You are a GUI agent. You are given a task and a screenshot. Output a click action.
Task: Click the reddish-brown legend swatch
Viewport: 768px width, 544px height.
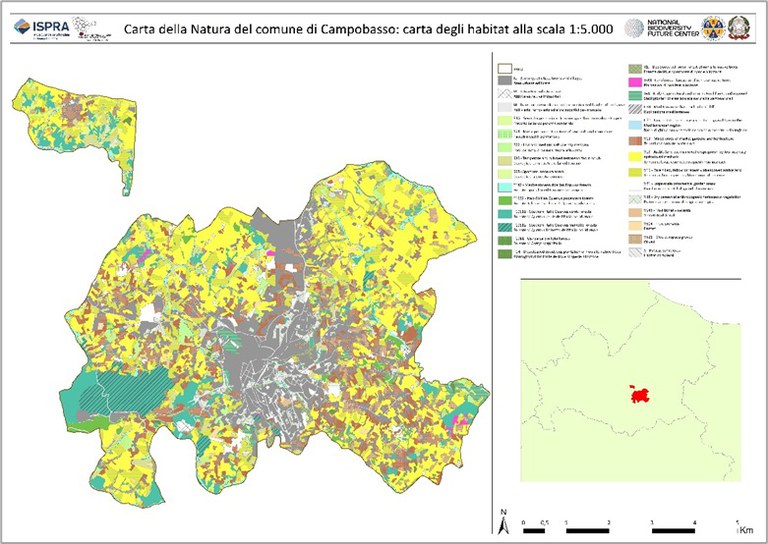click(633, 141)
